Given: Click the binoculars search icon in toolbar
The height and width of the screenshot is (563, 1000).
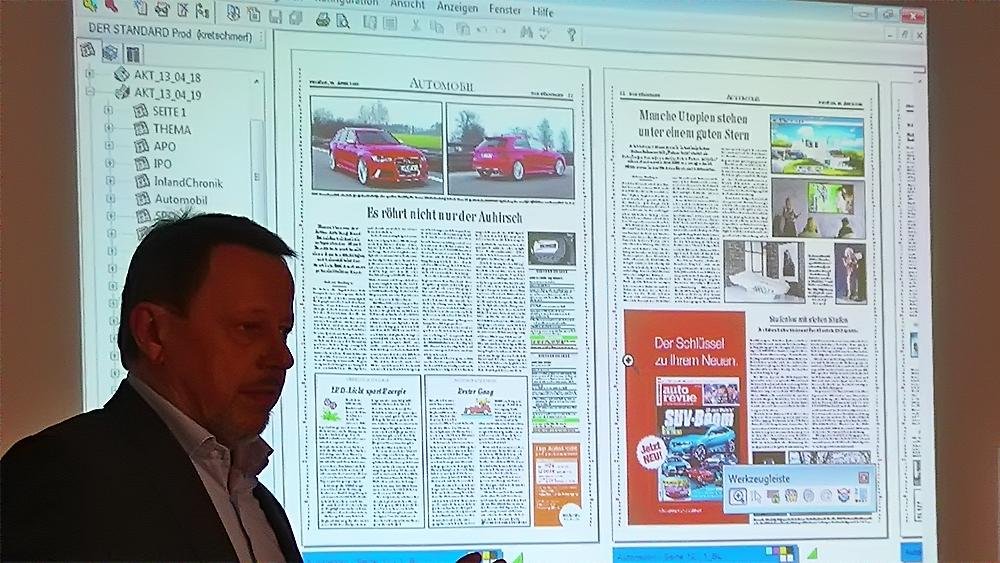Looking at the screenshot, I should point(525,31).
